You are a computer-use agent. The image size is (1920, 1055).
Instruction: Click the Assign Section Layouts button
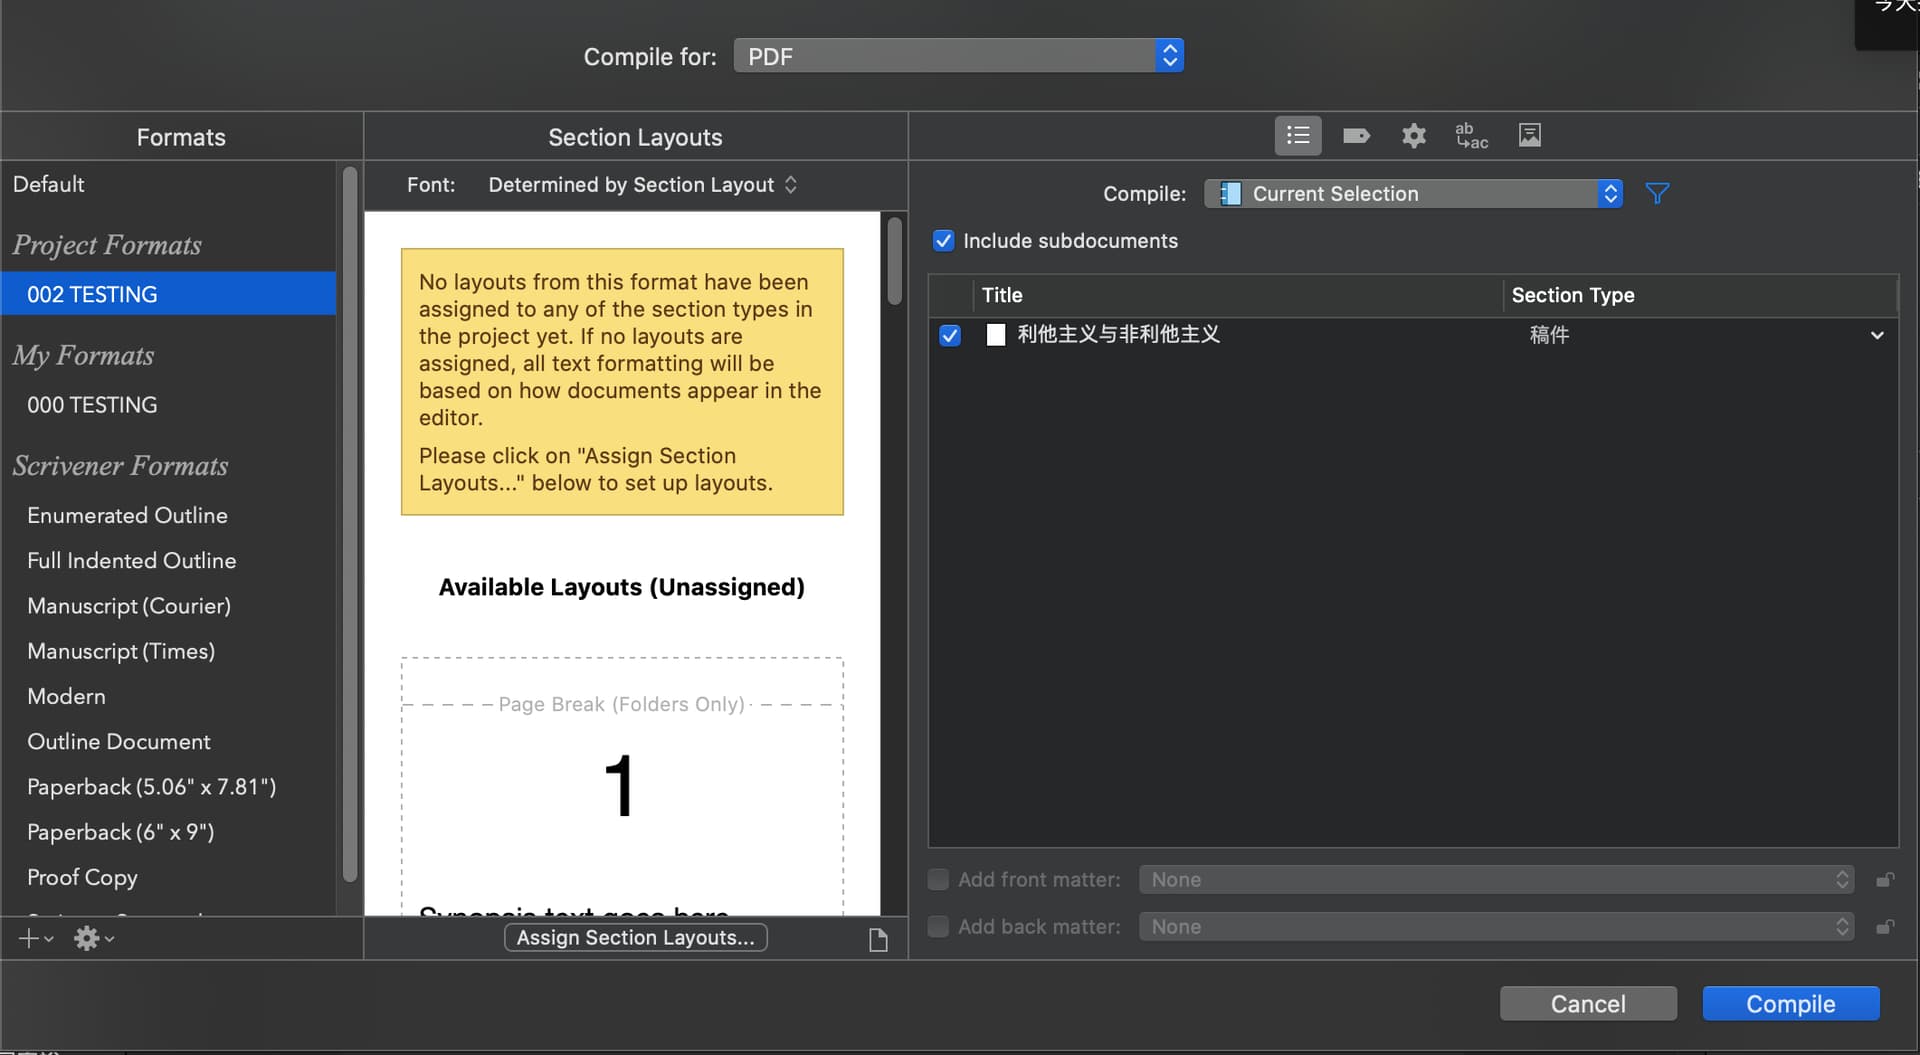[635, 938]
